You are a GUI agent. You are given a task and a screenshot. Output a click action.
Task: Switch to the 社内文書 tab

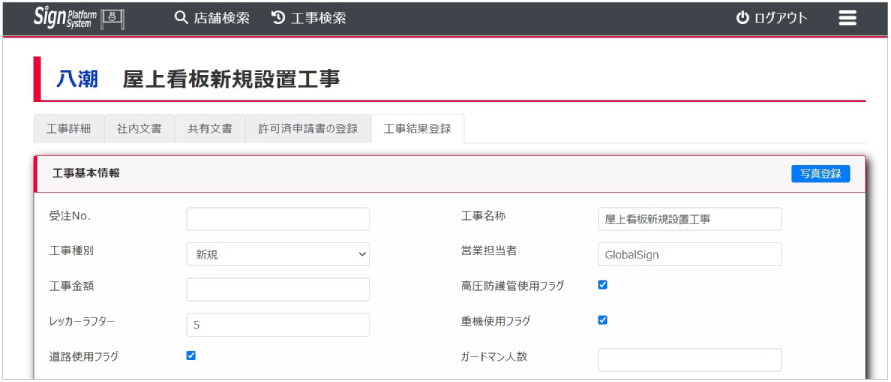coord(139,128)
